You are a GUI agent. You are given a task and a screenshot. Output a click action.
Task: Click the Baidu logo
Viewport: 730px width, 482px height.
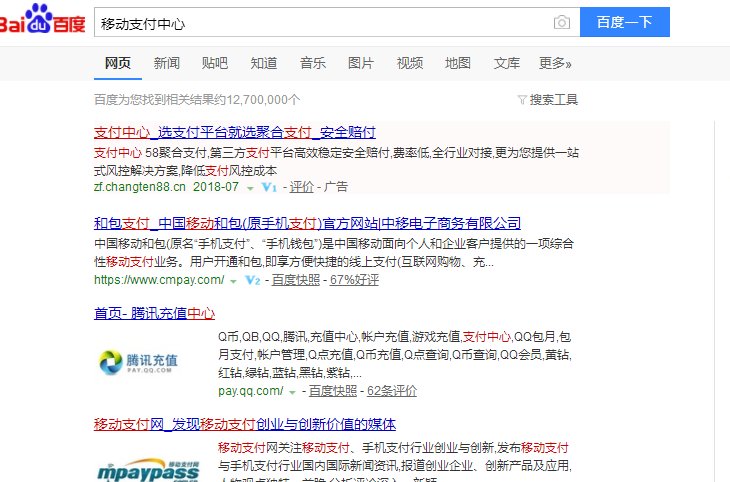coord(42,20)
